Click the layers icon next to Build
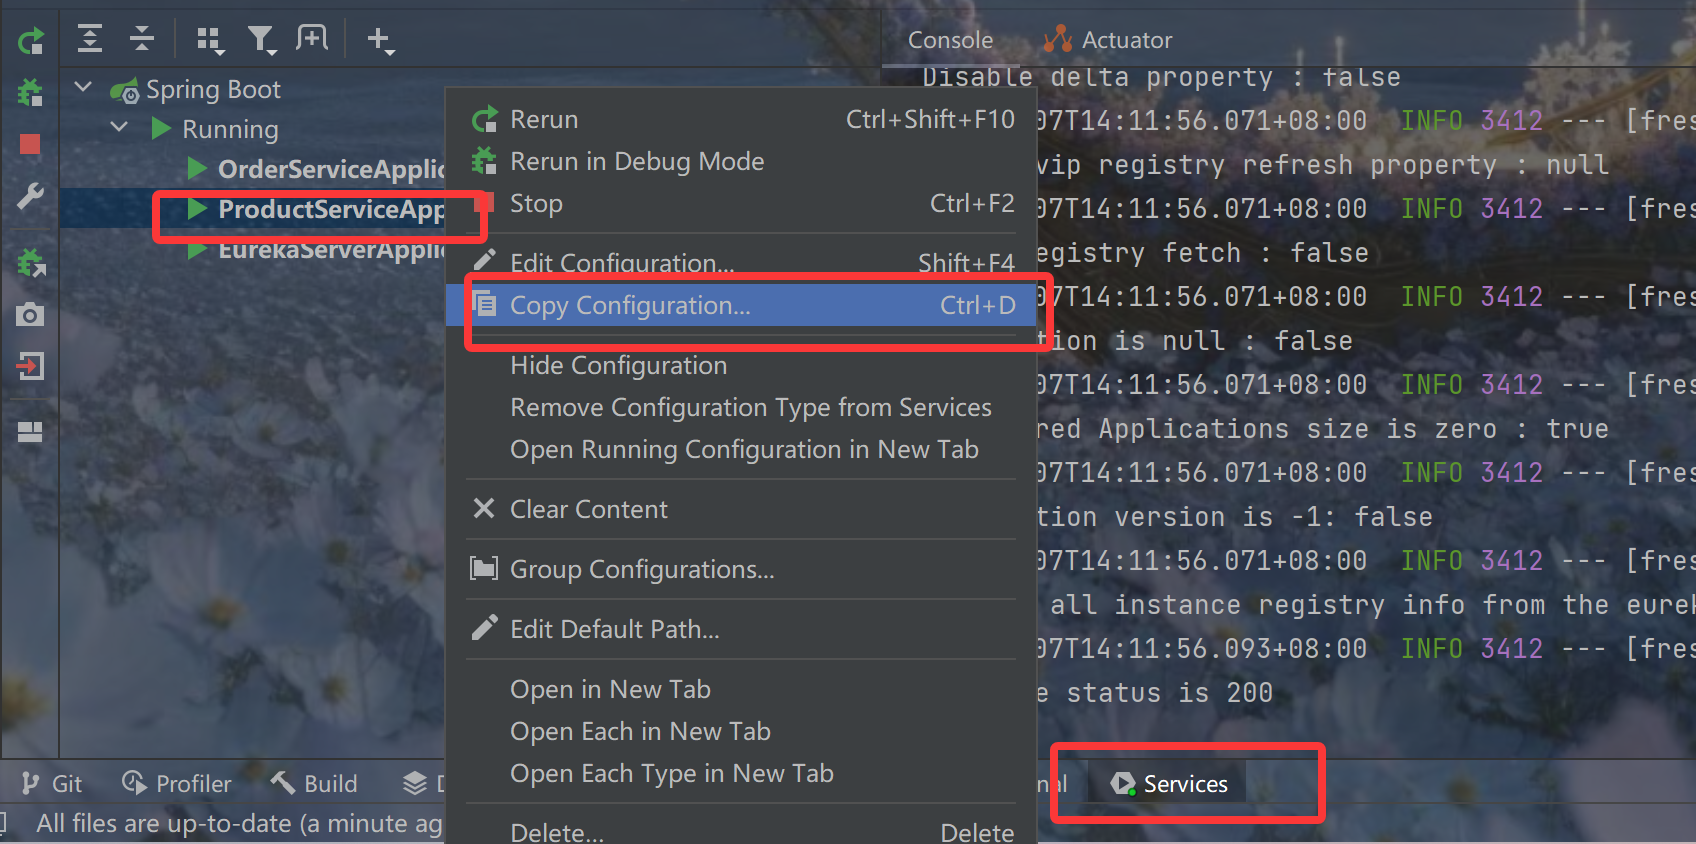This screenshot has width=1696, height=844. 415,784
